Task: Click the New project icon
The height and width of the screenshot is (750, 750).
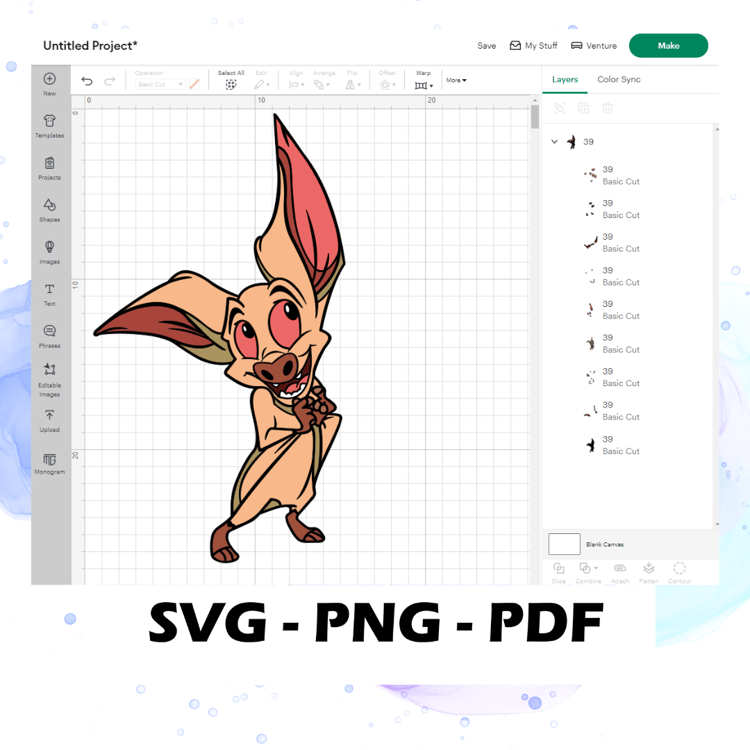Action: (50, 79)
